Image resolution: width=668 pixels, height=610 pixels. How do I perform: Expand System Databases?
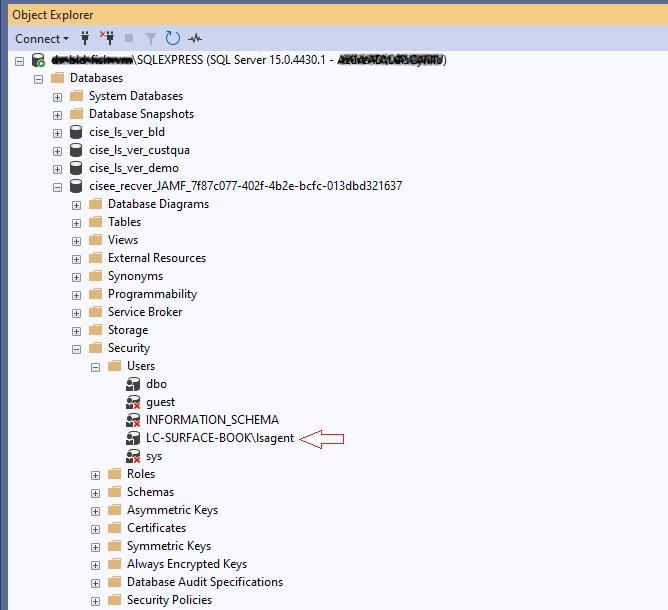click(58, 98)
